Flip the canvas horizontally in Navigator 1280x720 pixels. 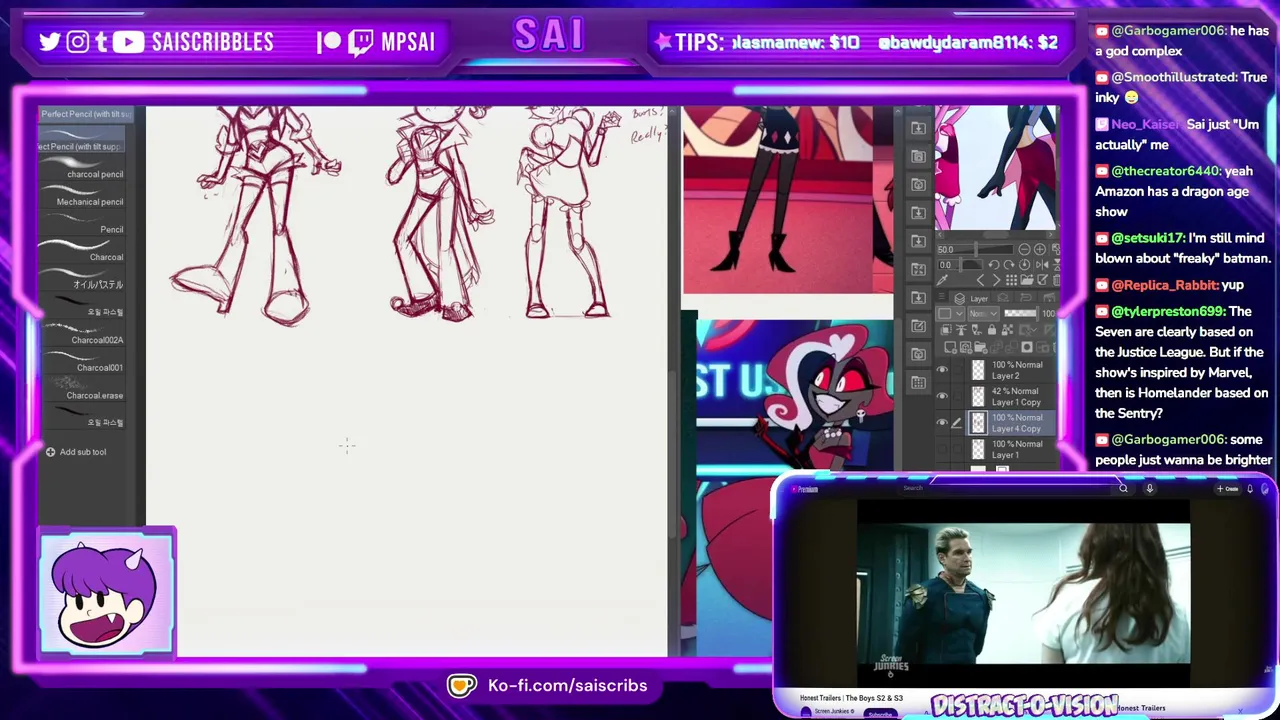[x=1042, y=265]
